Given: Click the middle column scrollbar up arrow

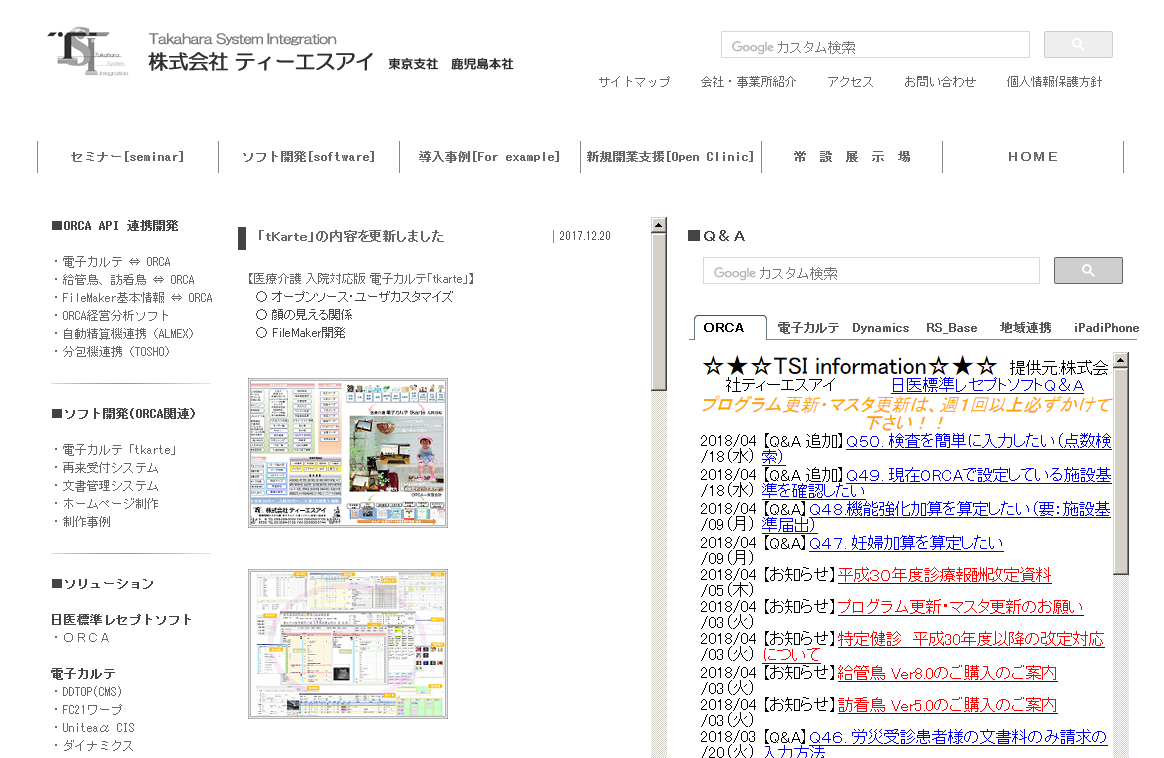Looking at the screenshot, I should [658, 224].
